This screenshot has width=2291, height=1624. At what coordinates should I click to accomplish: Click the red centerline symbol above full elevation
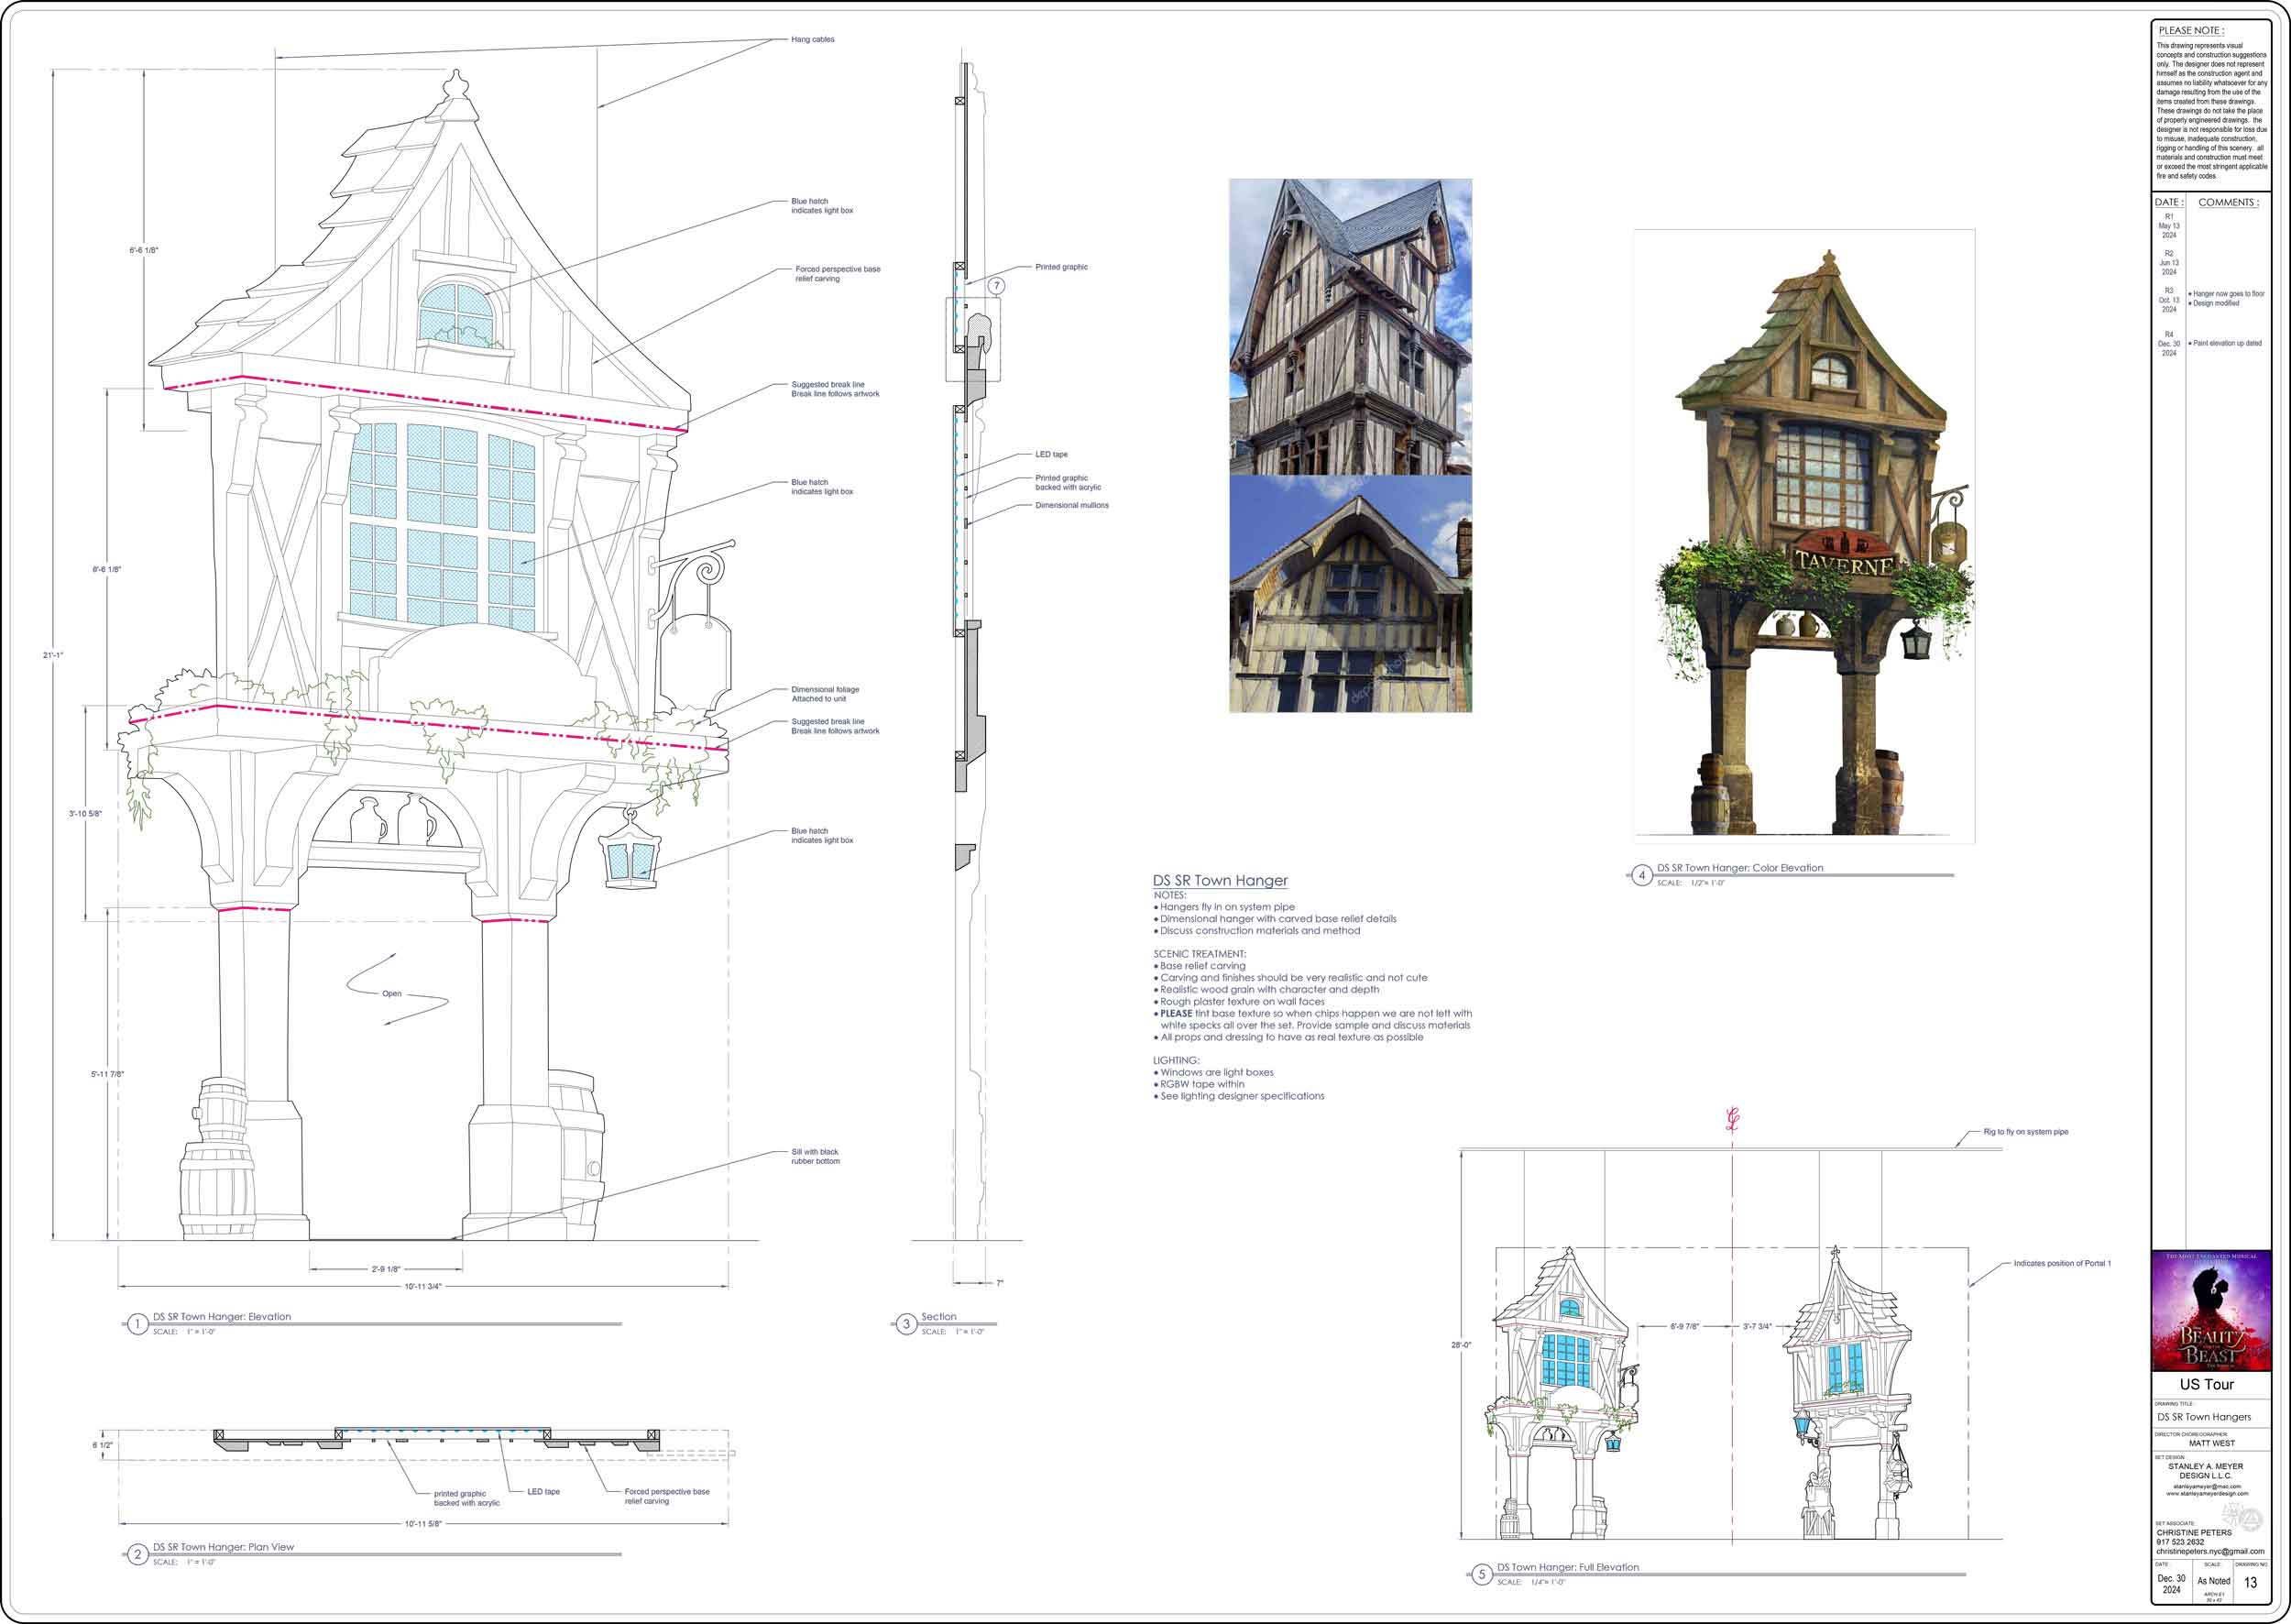point(1733,1119)
